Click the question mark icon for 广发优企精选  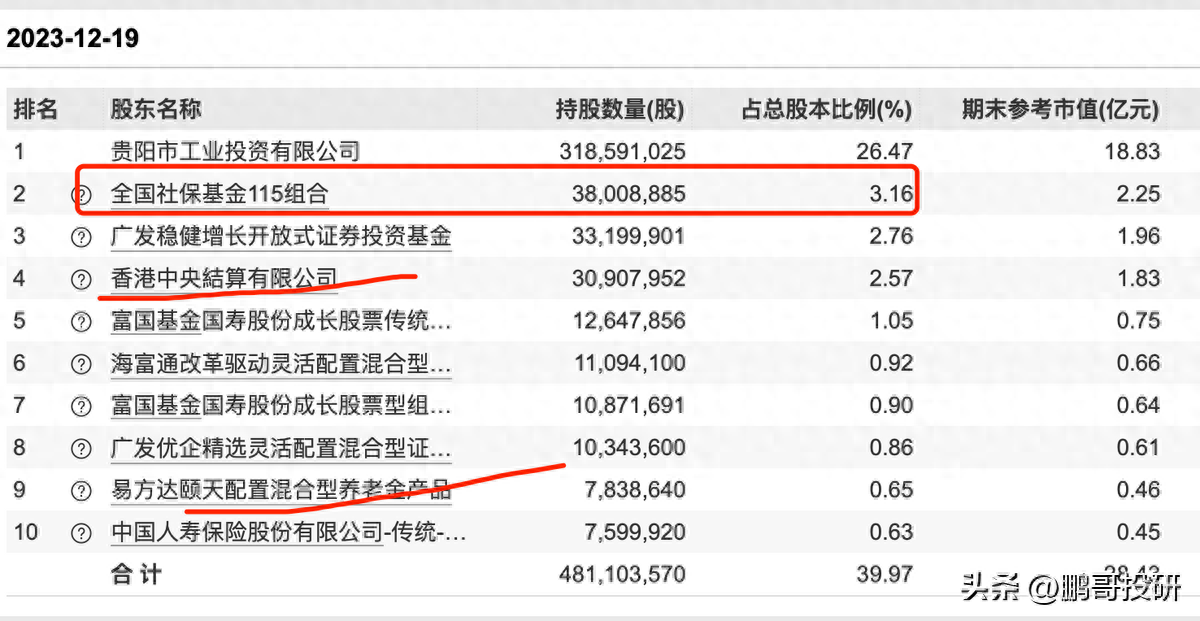[x=80, y=448]
